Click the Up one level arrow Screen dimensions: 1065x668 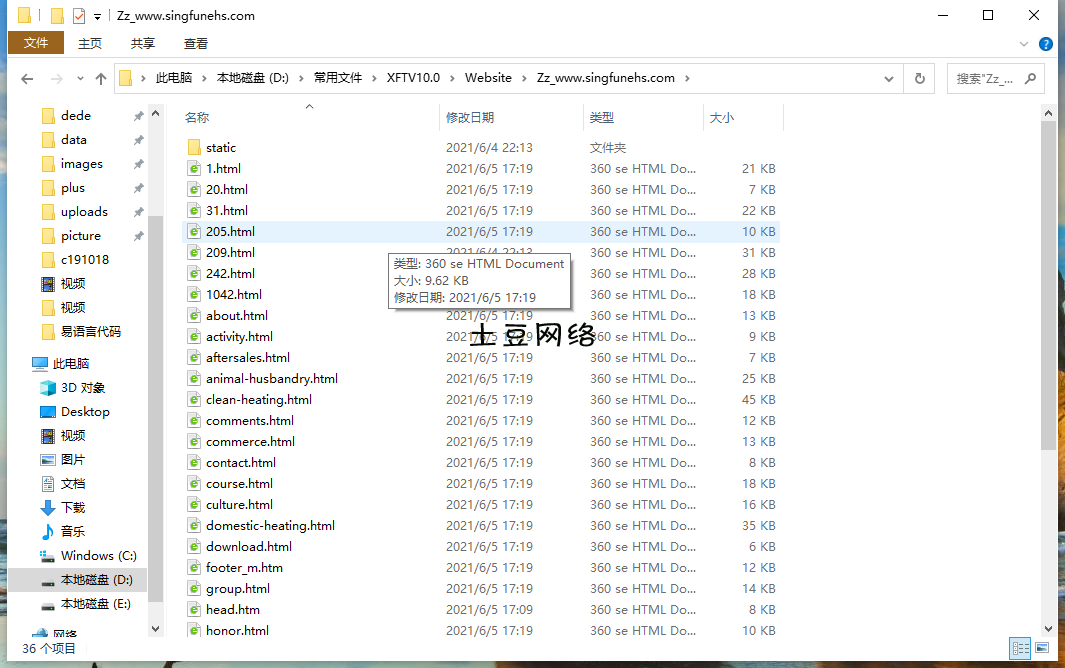(100, 78)
